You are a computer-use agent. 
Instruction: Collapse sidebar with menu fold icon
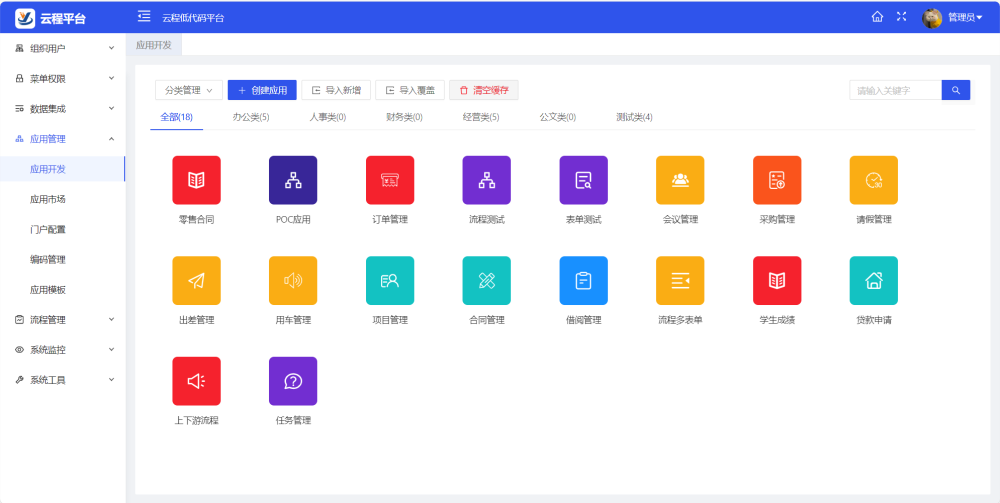pyautogui.click(x=144, y=17)
